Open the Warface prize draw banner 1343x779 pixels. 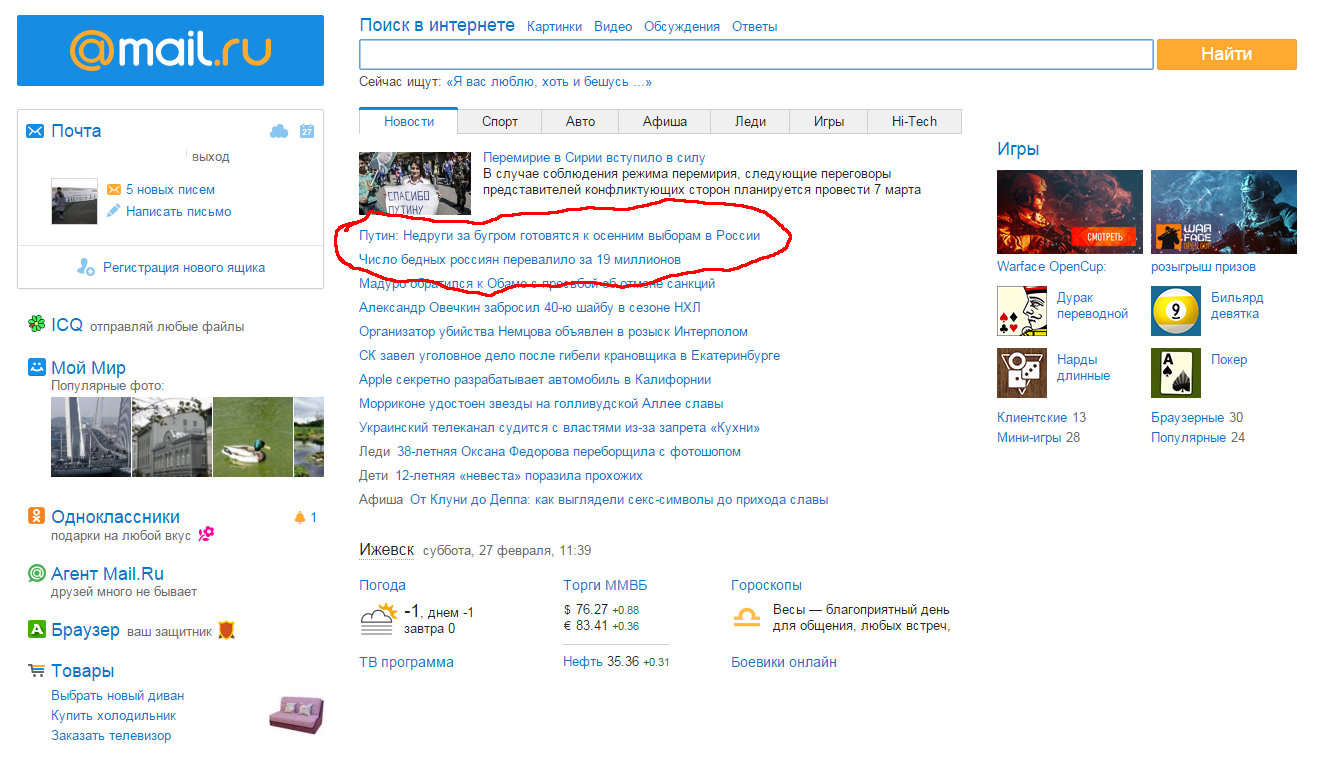click(1224, 211)
